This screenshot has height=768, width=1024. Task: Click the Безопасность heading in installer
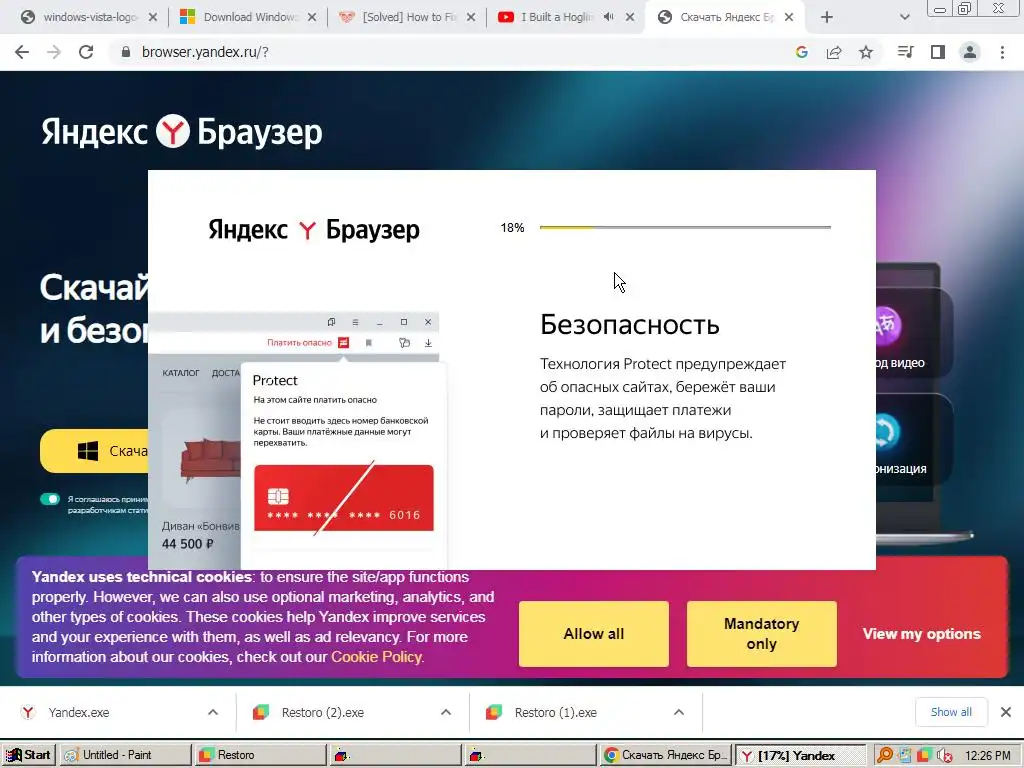point(630,325)
